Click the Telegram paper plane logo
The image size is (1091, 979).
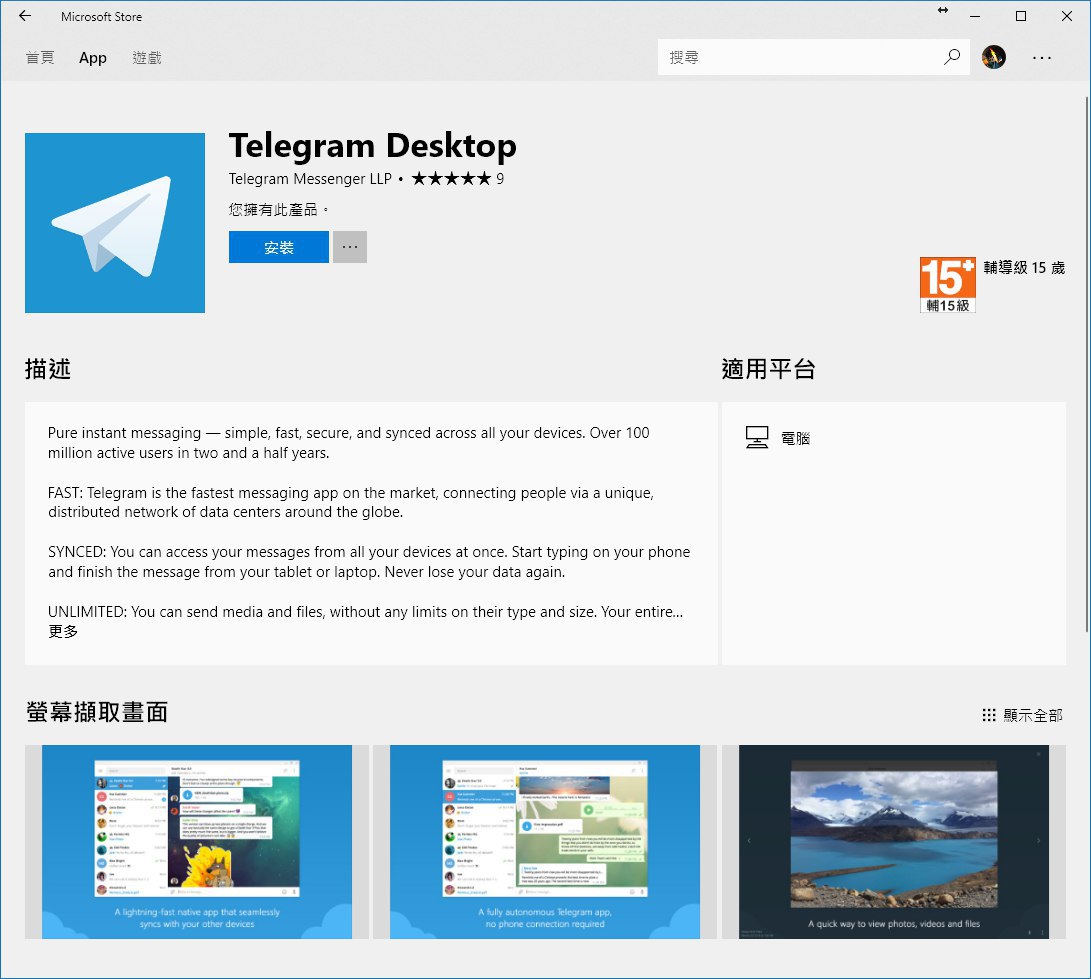click(115, 223)
